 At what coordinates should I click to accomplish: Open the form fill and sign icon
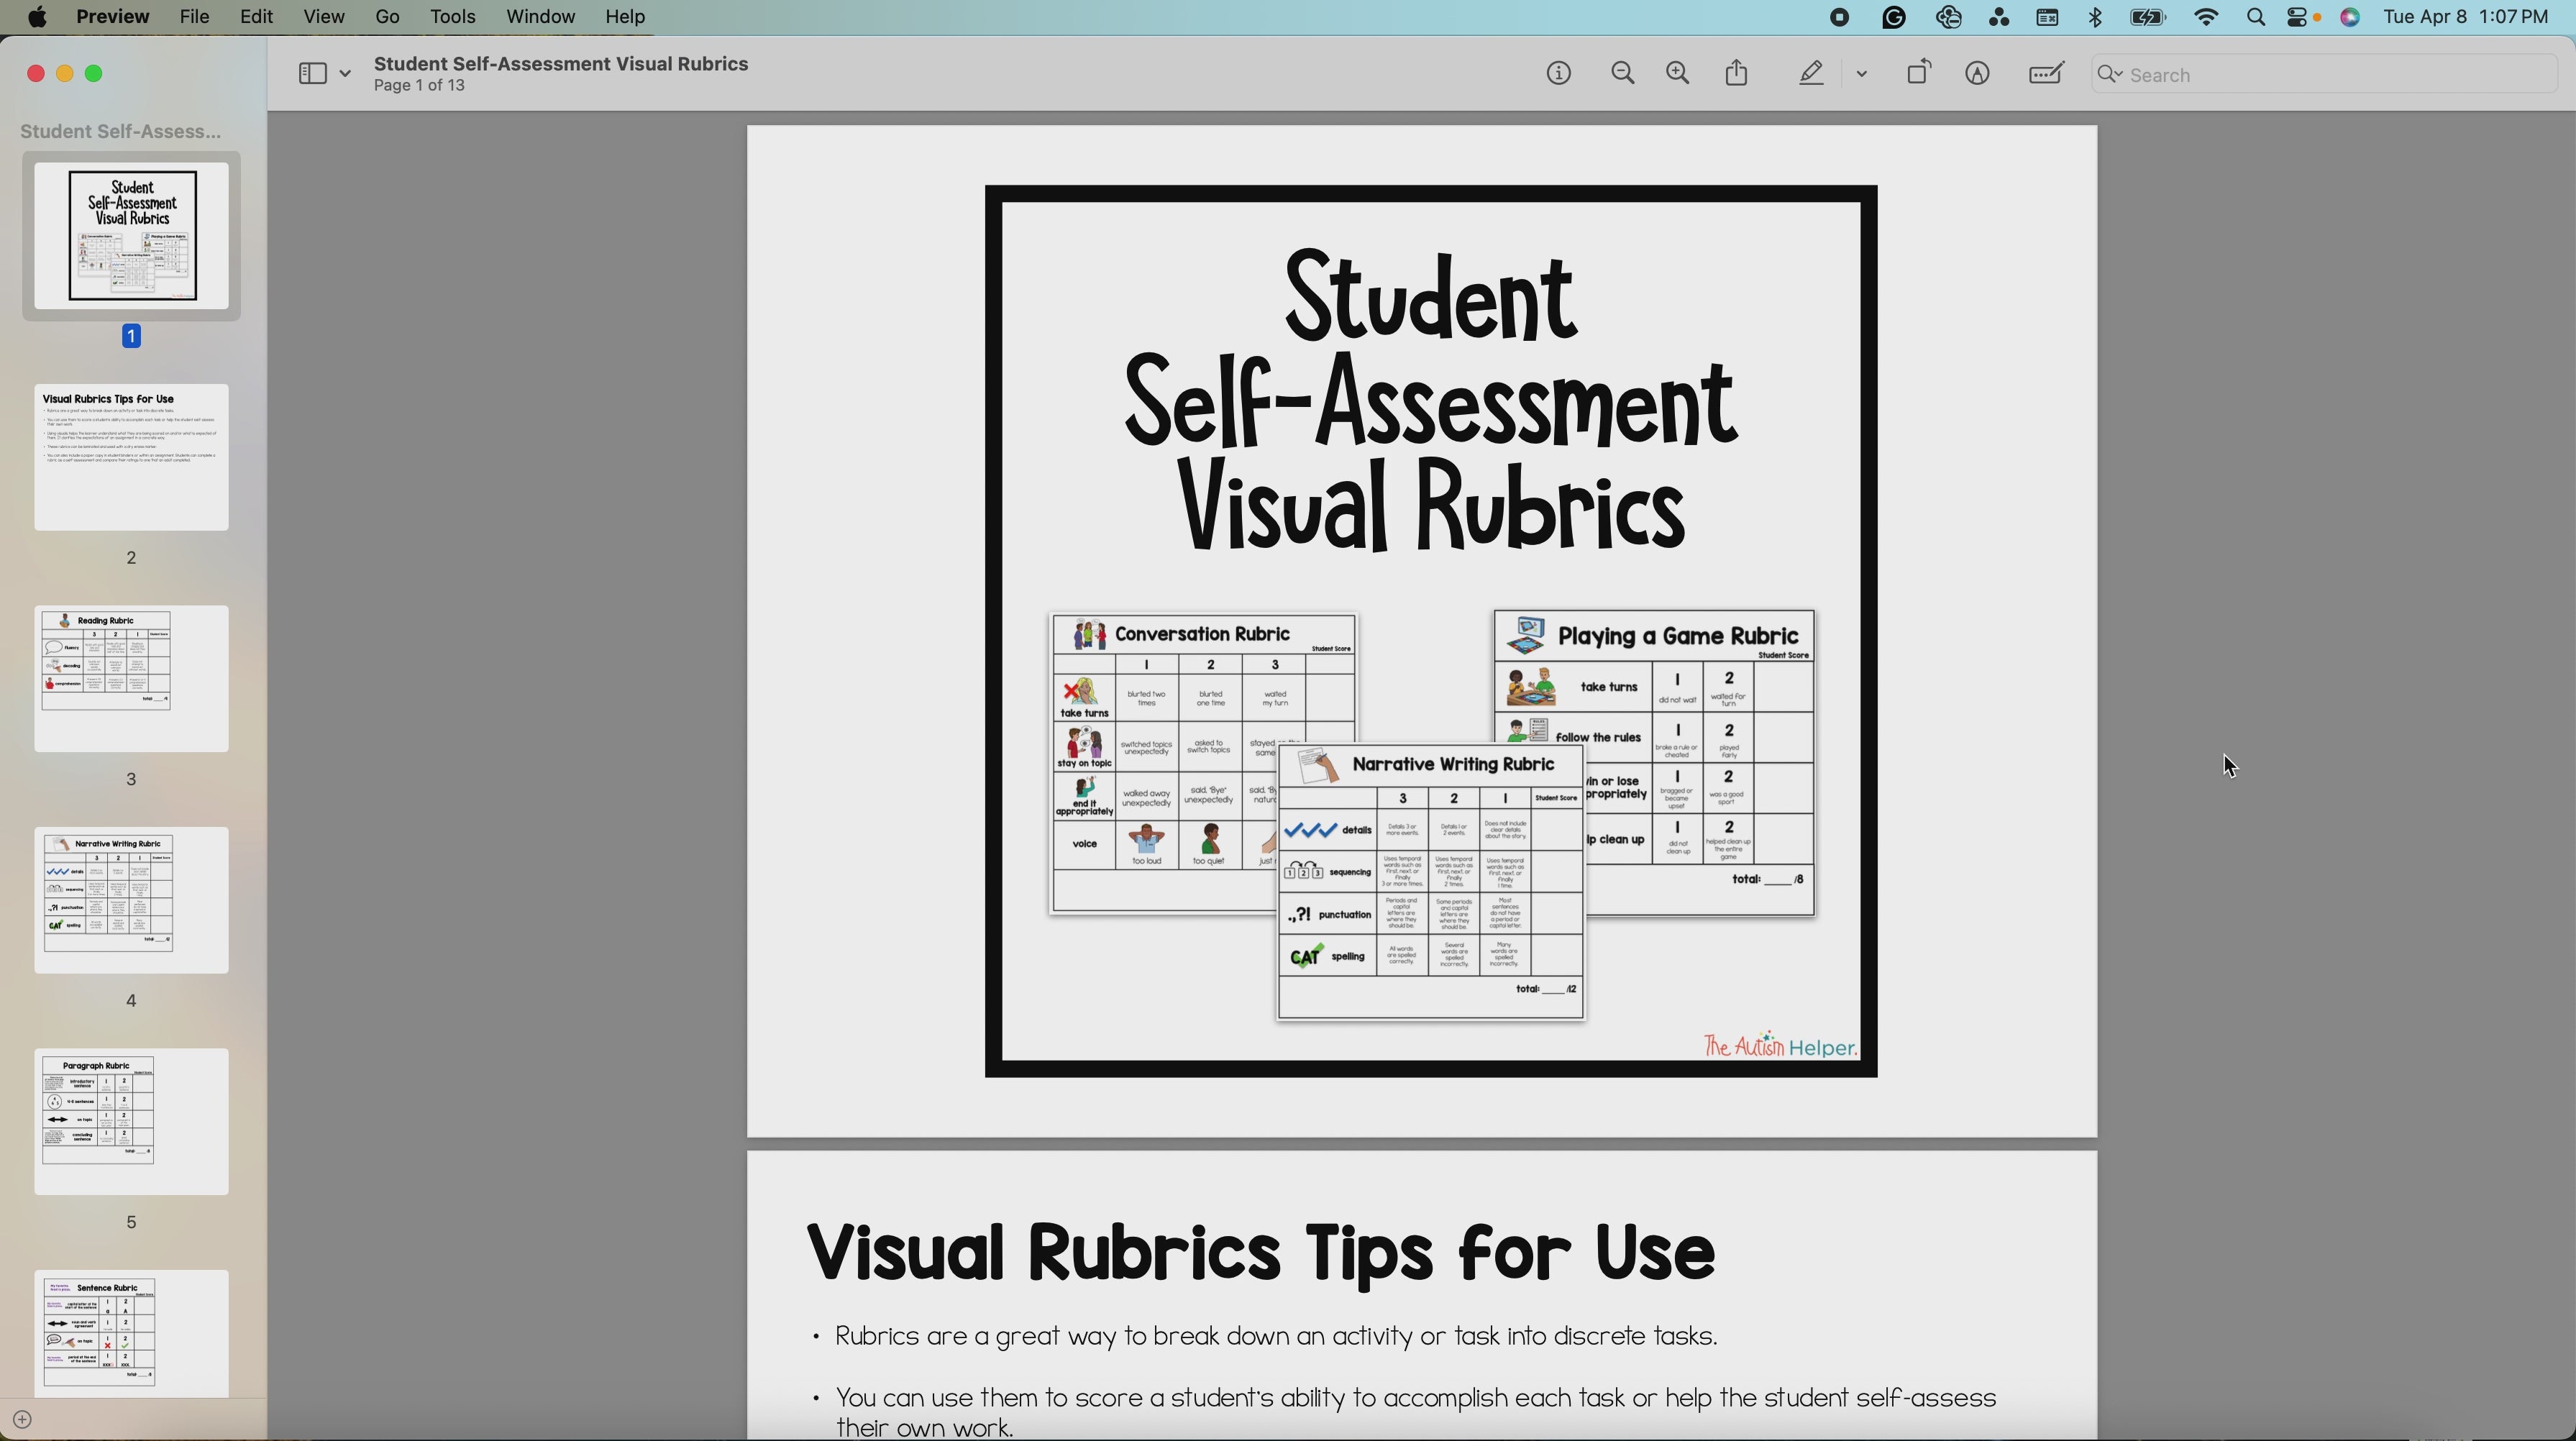click(2045, 72)
